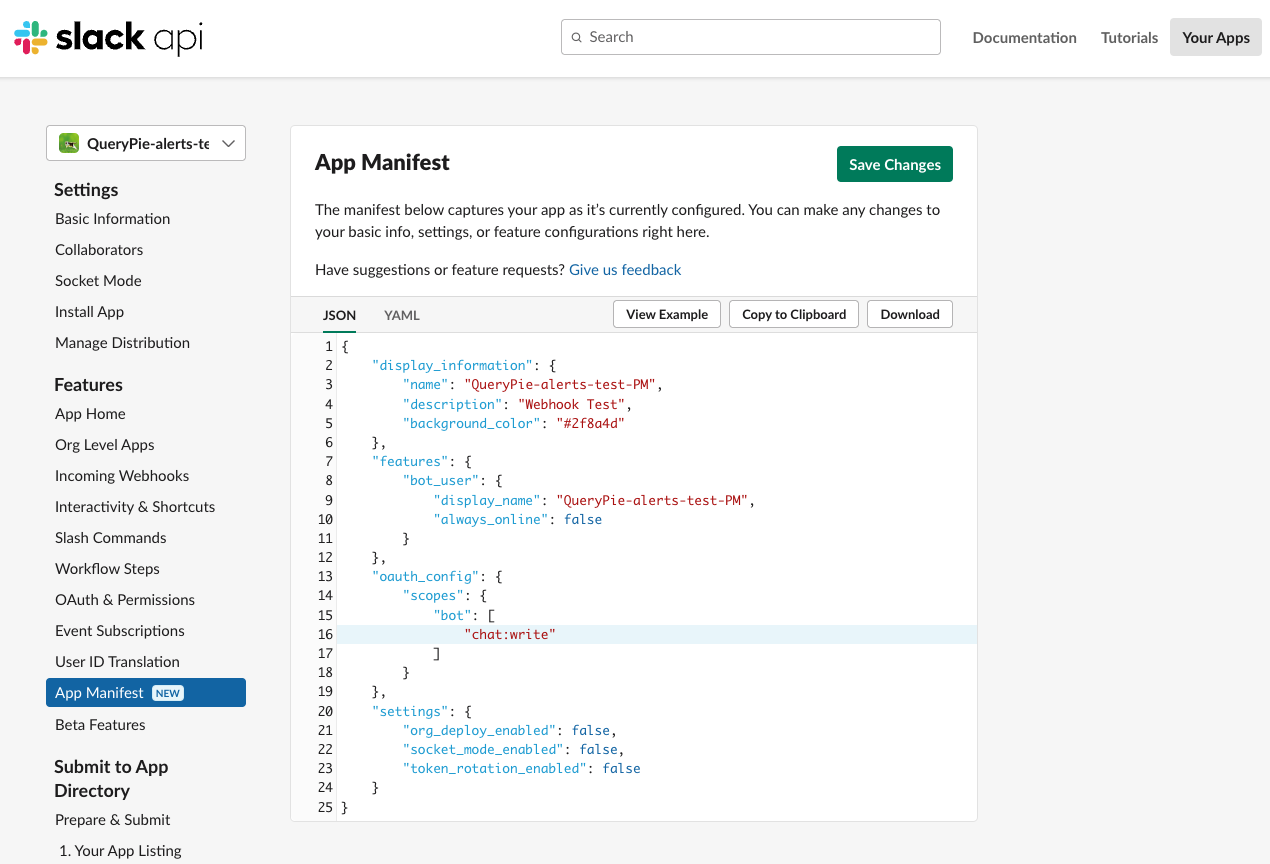
Task: Open Org Level Apps
Action: [105, 445]
